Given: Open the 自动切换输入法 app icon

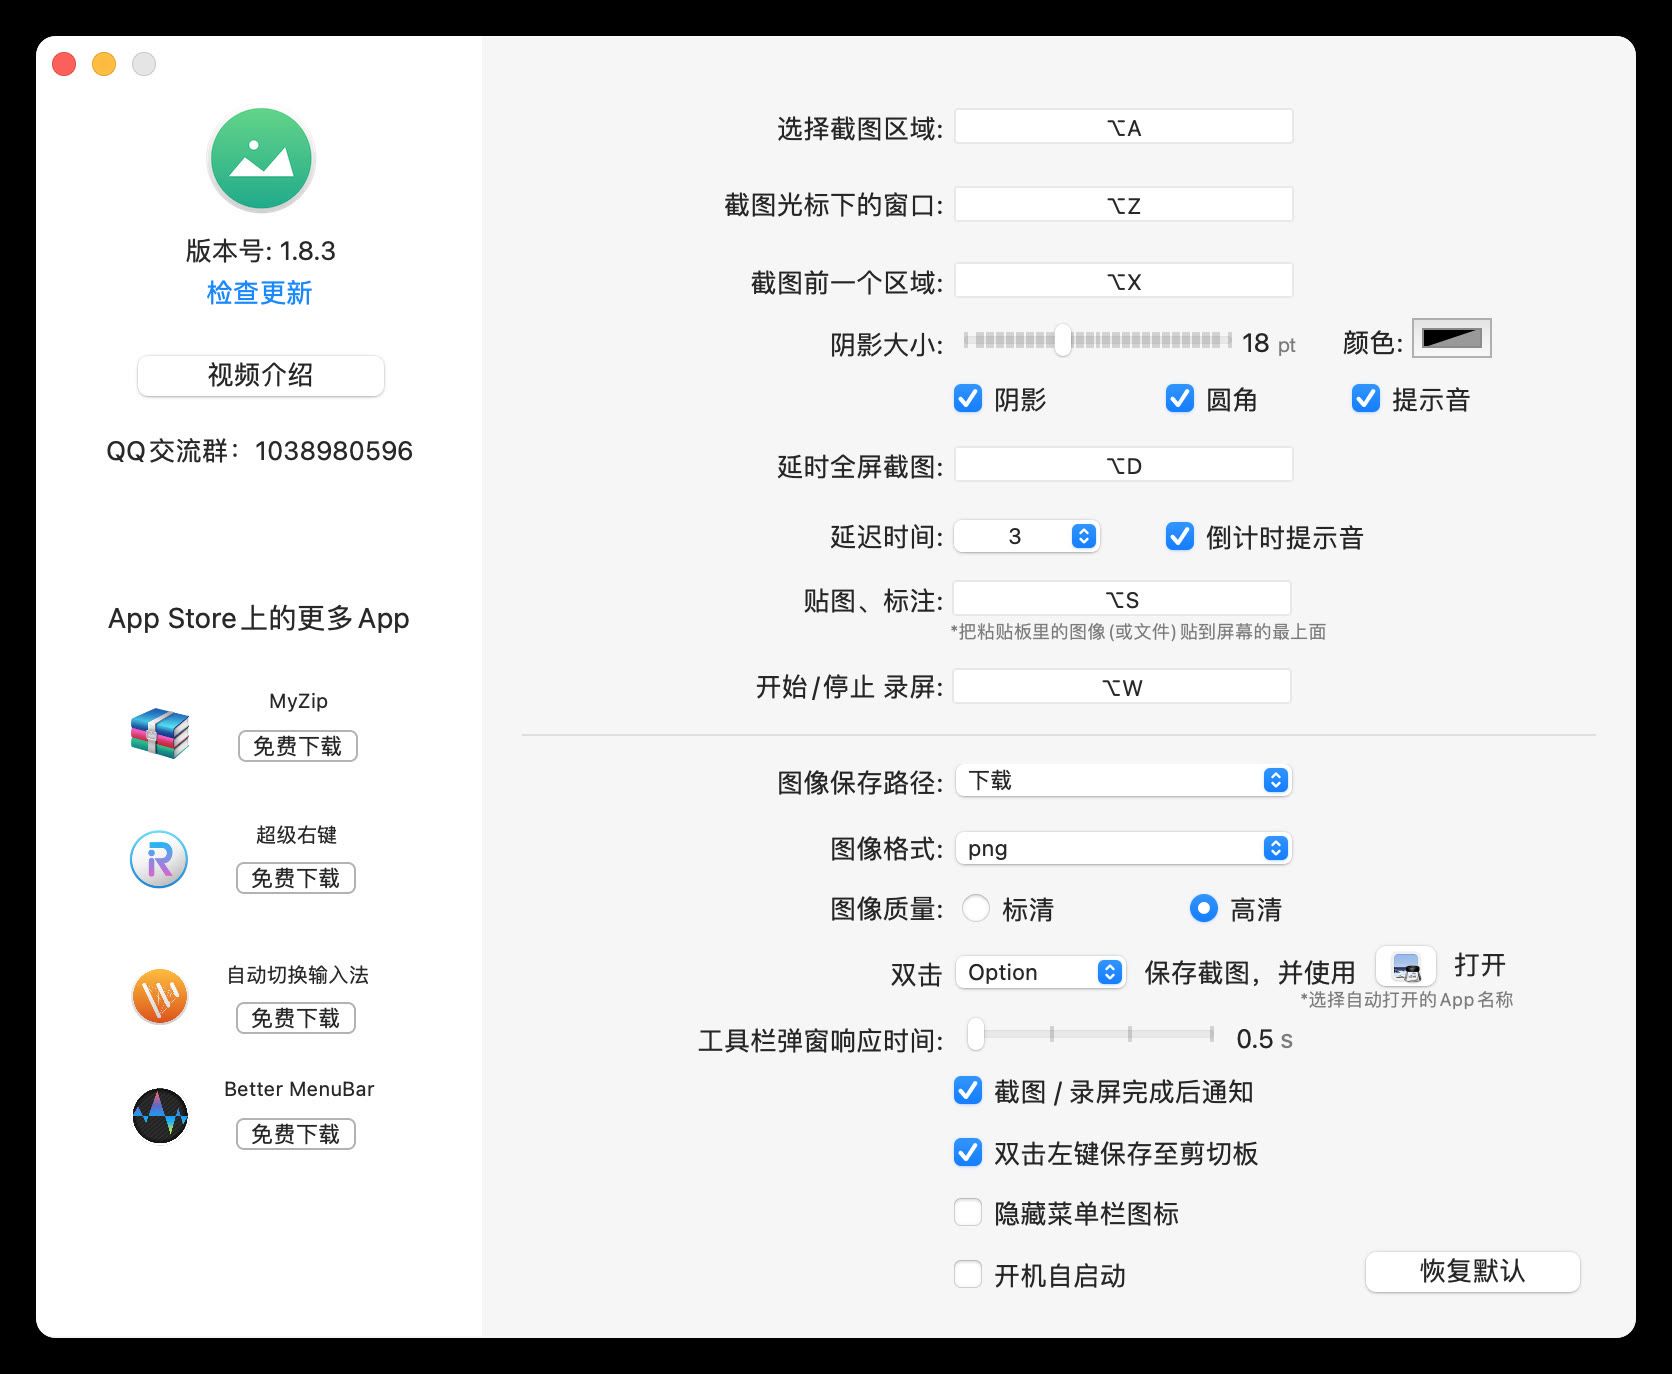Looking at the screenshot, I should 160,997.
